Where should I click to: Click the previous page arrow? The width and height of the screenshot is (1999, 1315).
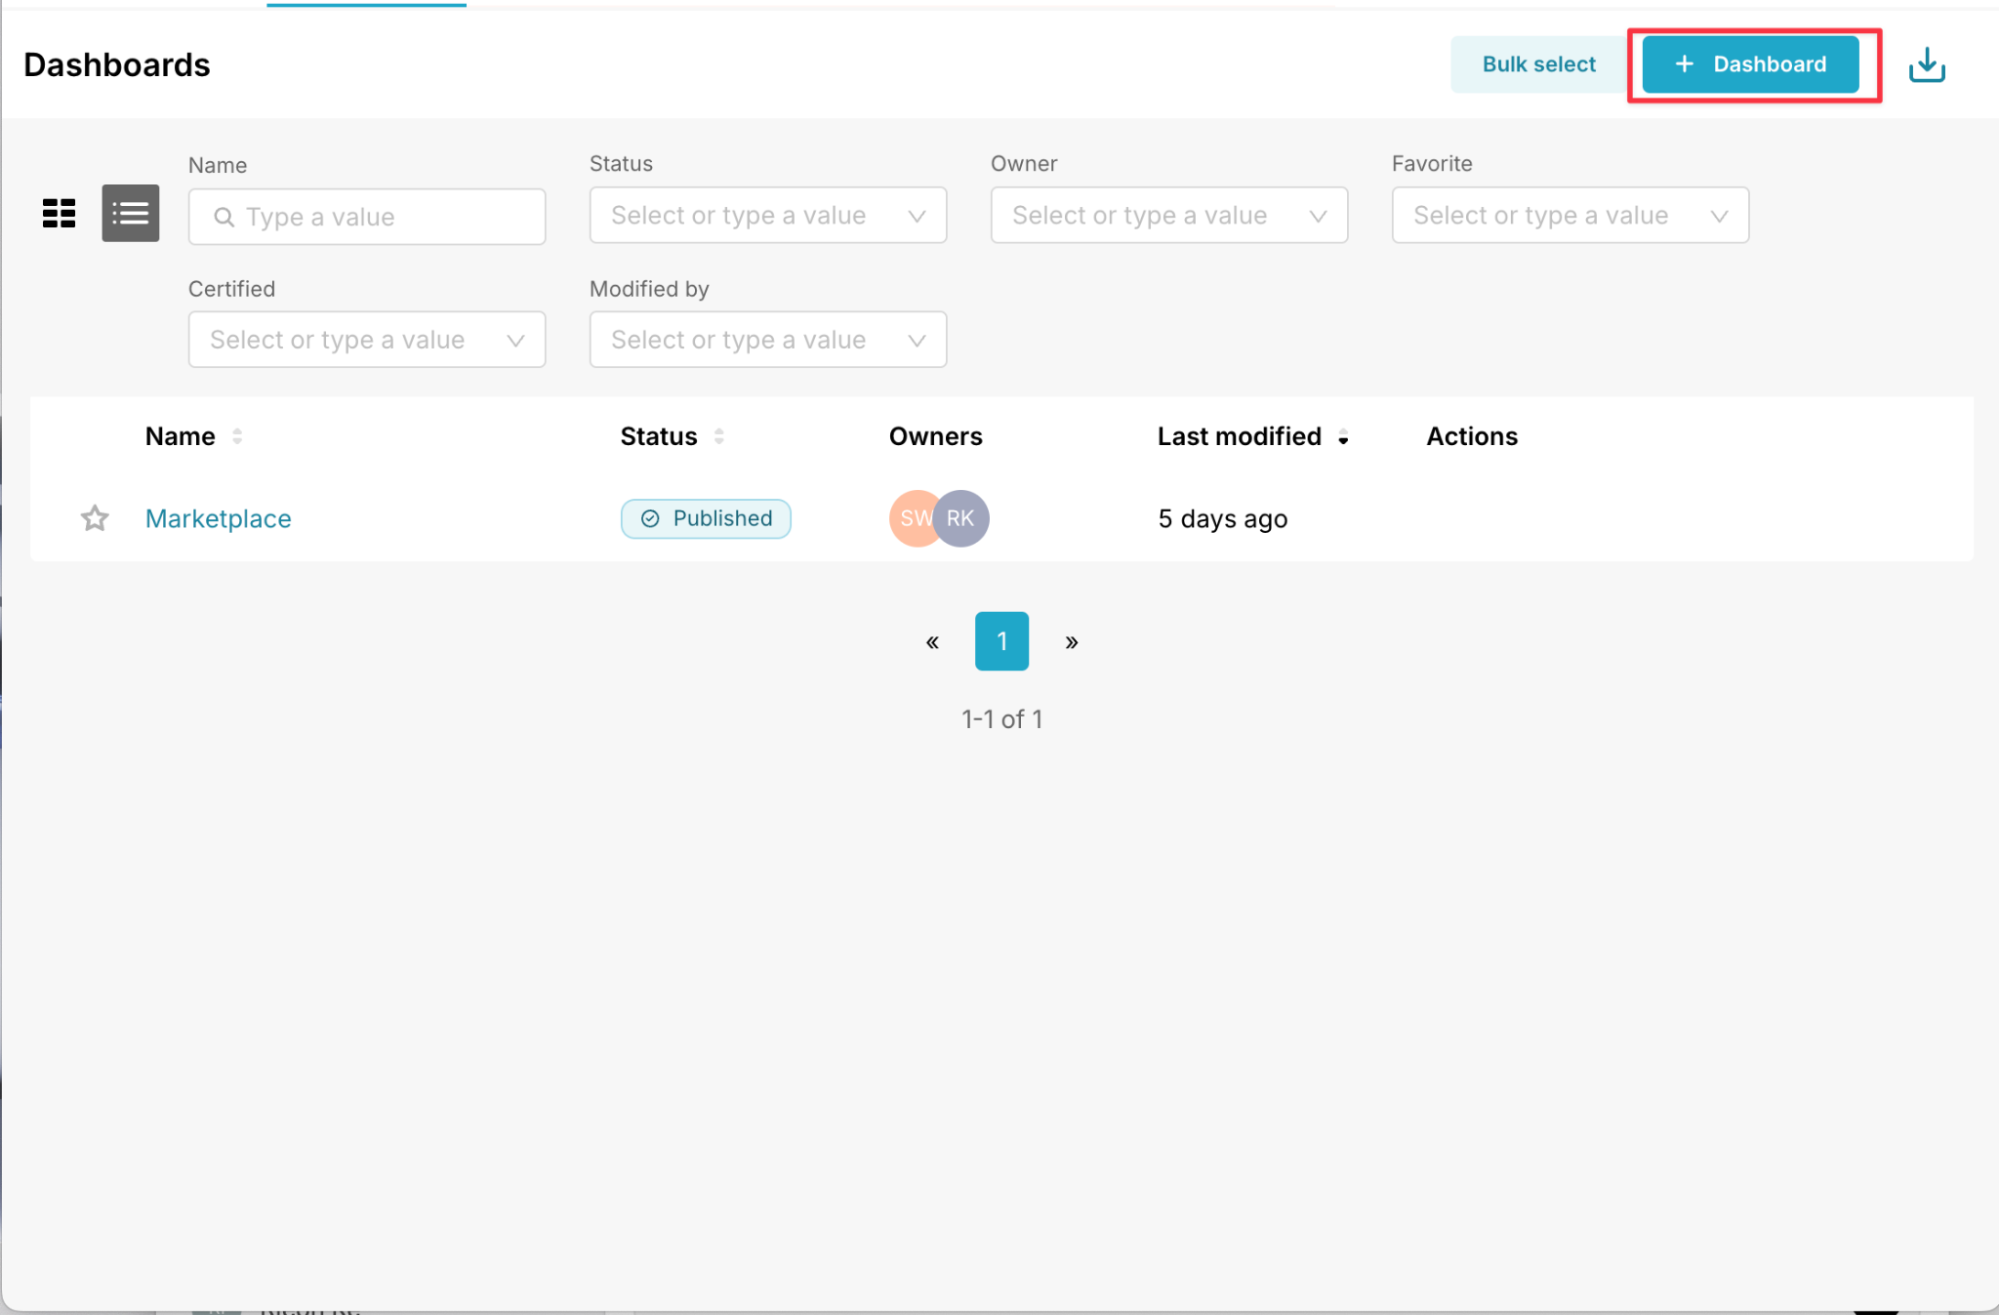coord(932,641)
